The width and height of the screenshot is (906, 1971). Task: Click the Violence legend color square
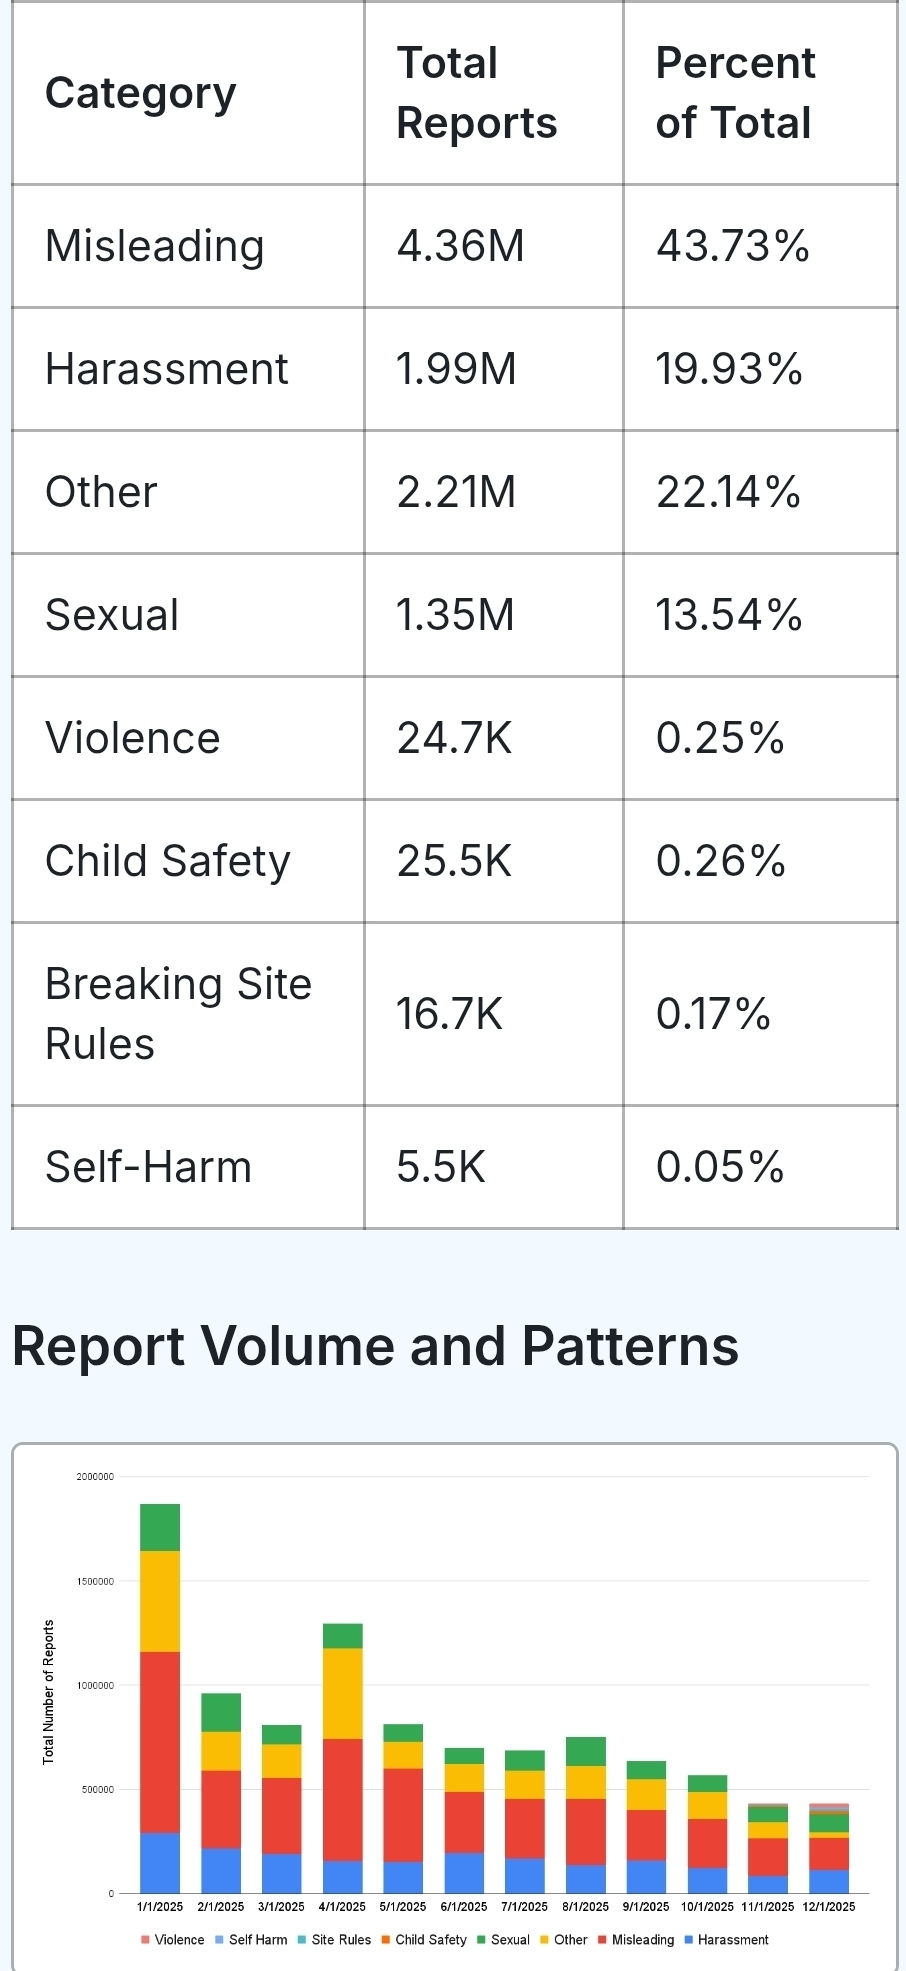click(146, 1940)
